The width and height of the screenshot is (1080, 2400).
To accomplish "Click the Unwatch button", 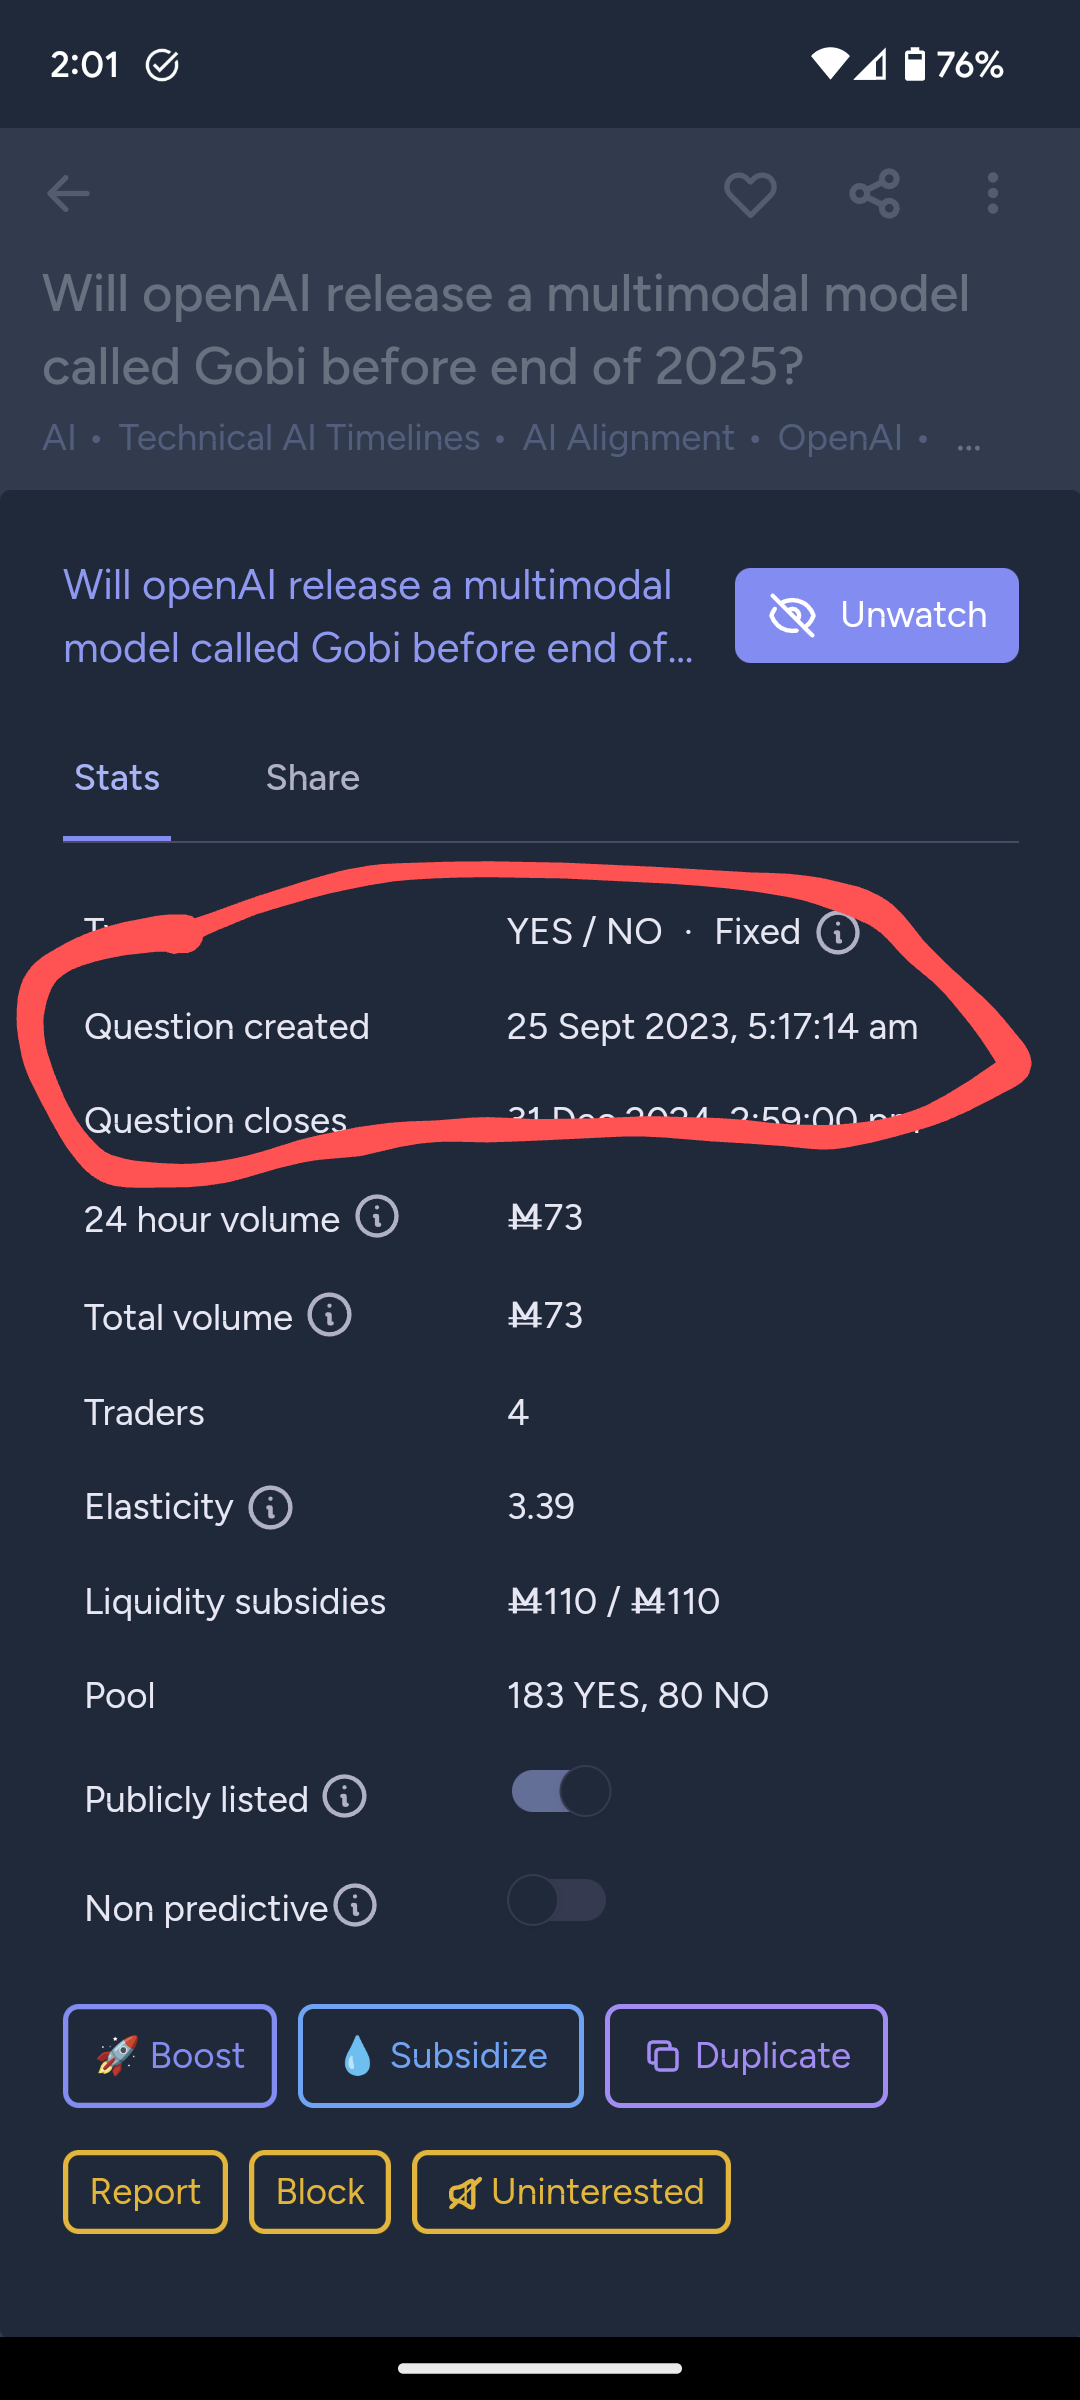I will click(x=877, y=615).
